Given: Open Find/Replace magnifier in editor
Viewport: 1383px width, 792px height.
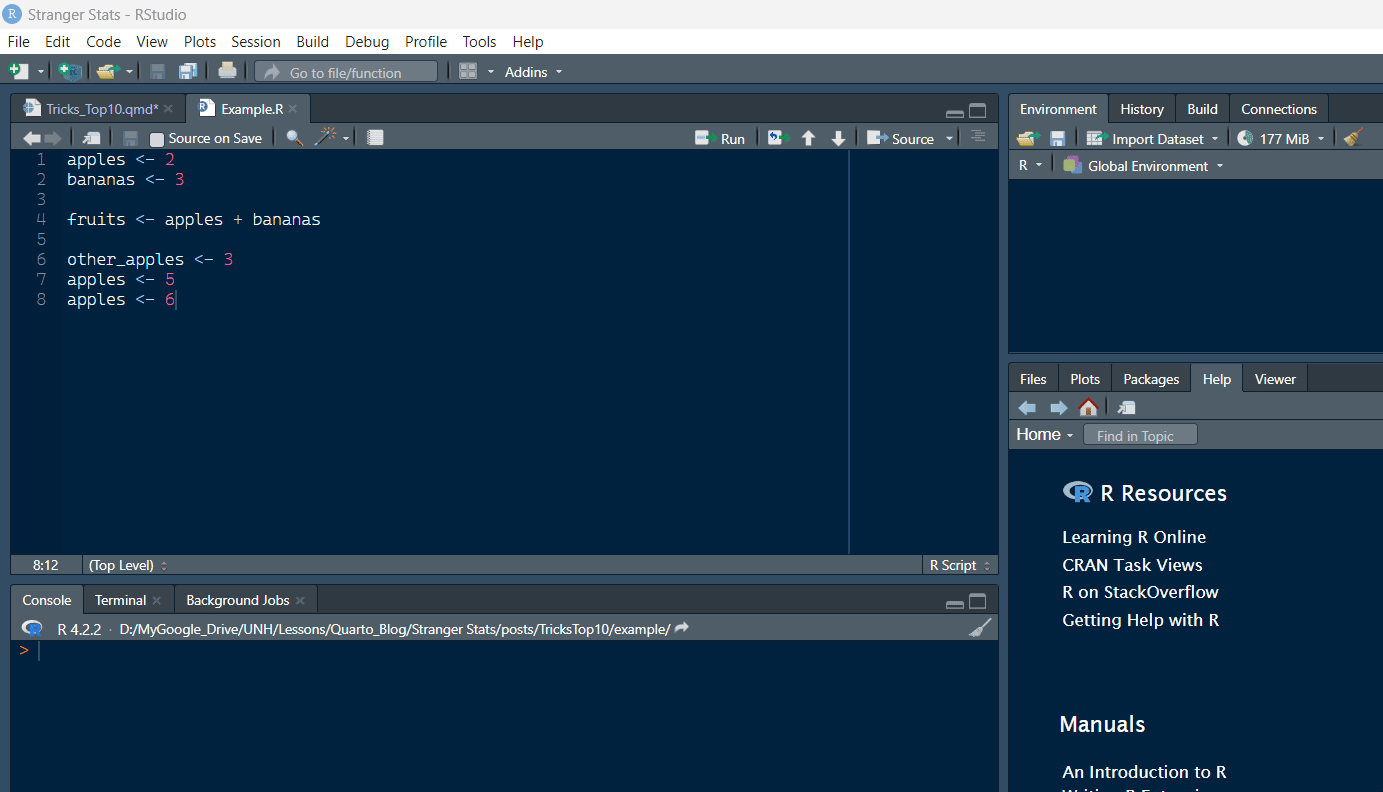Looking at the screenshot, I should click(x=294, y=139).
